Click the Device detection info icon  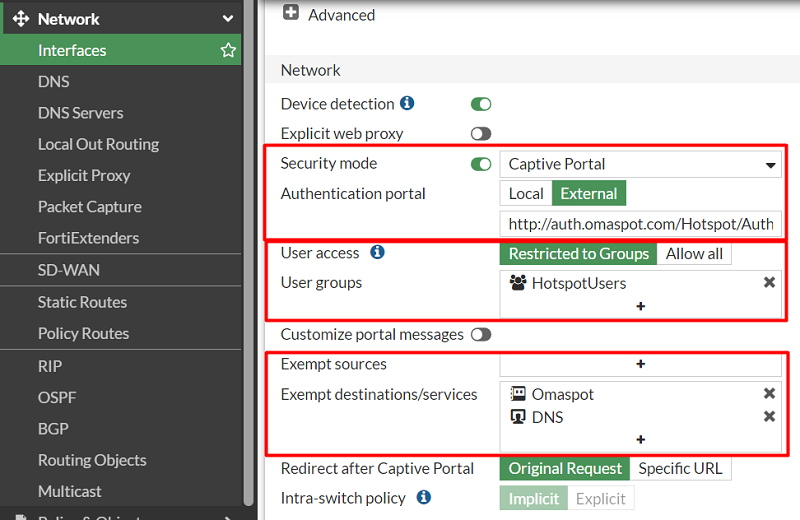tap(407, 103)
